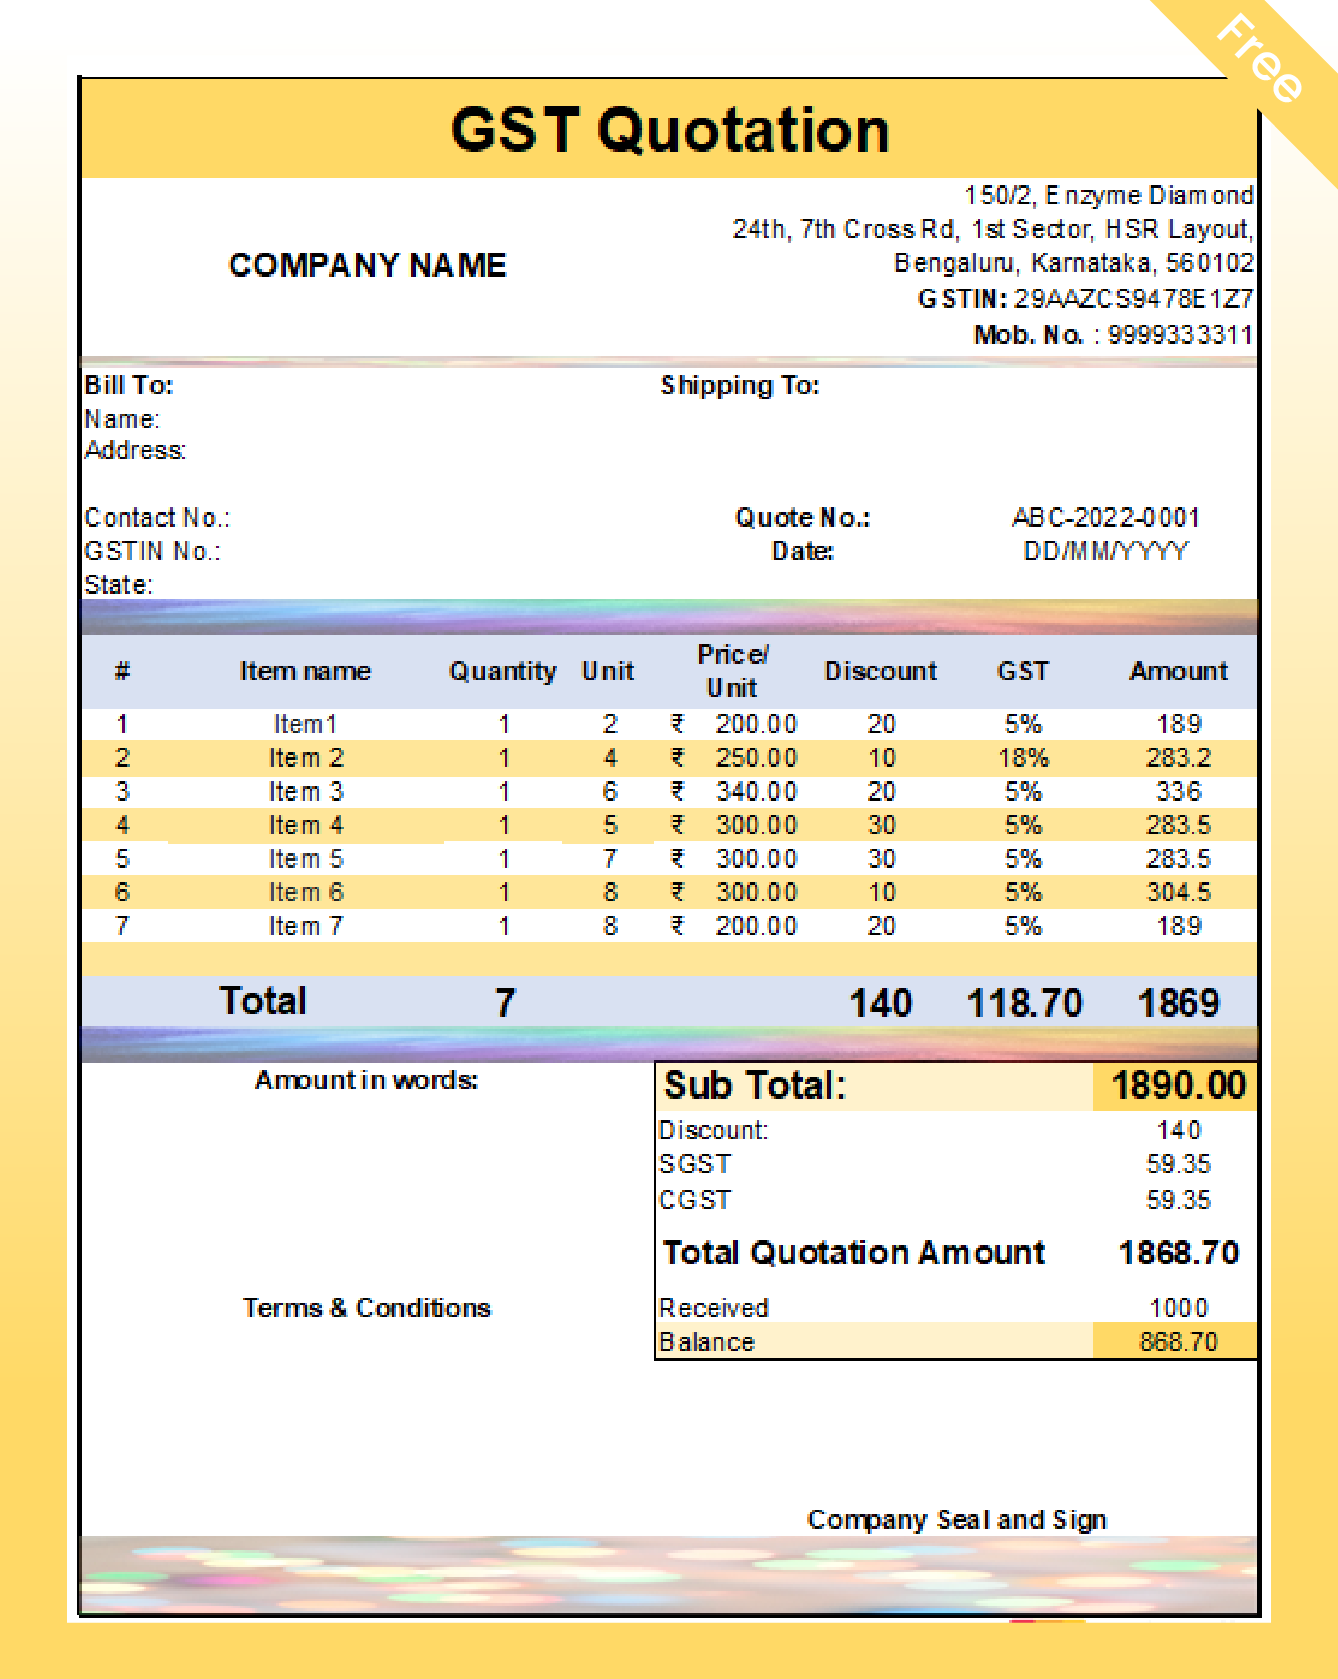Click the Total row label

(263, 1001)
